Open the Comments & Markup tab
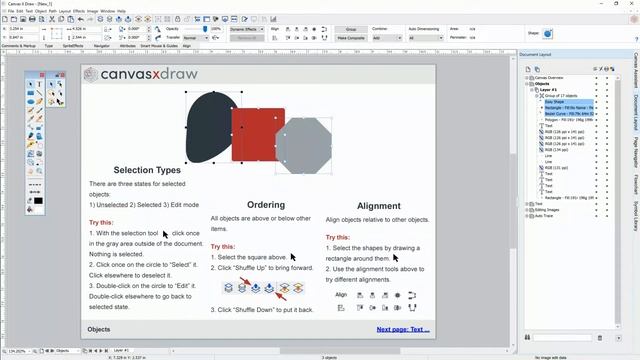This screenshot has height=360, width=640. coord(19,46)
